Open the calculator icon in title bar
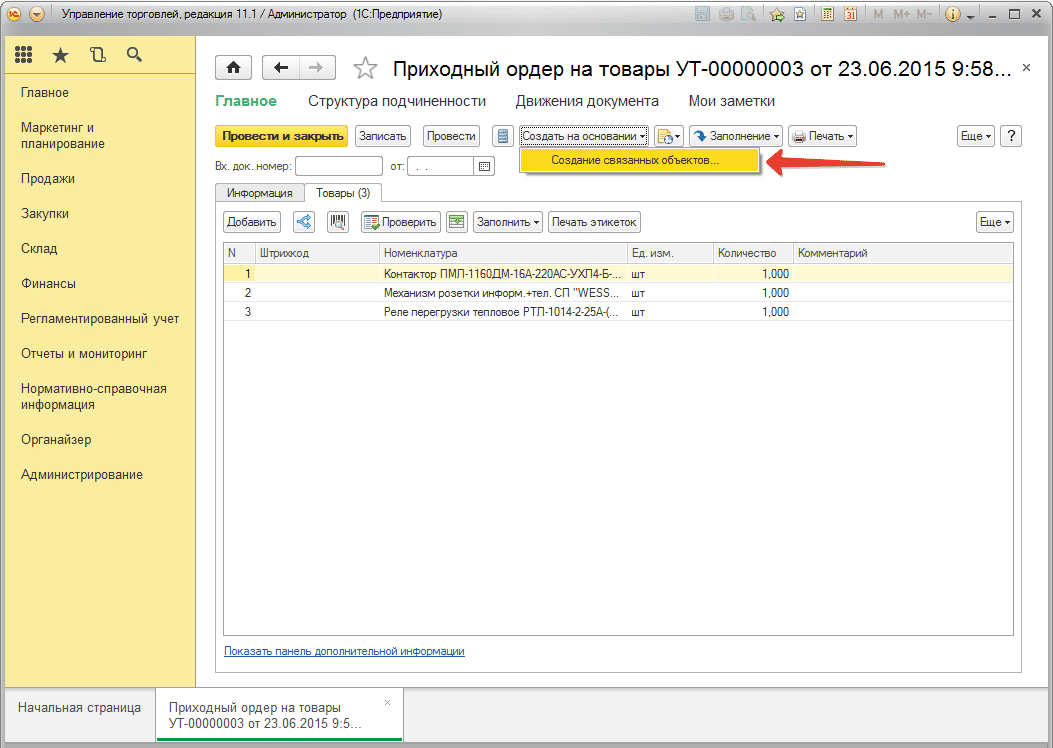 pyautogui.click(x=827, y=15)
